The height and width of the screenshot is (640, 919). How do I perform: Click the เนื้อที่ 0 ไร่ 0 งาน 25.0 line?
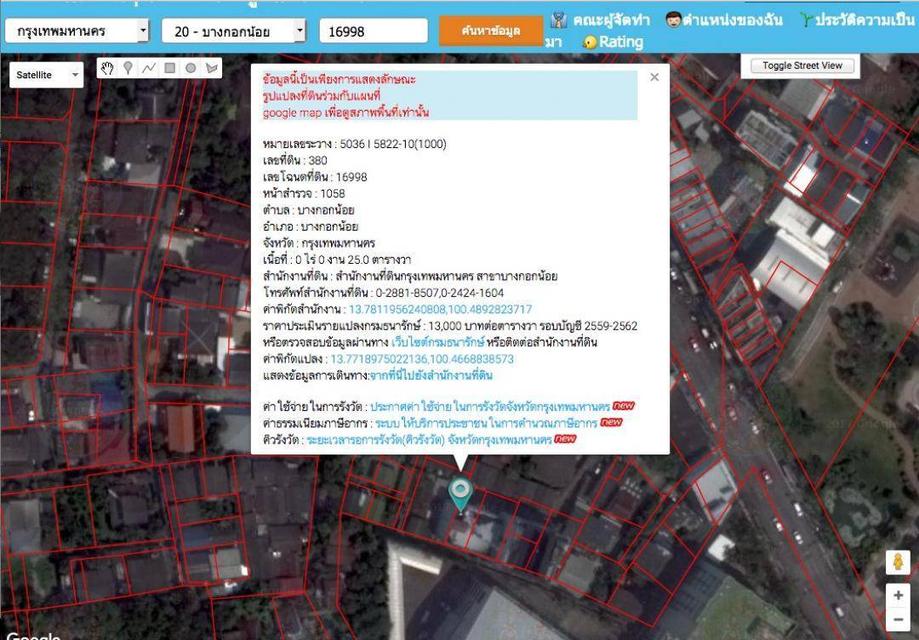[337, 260]
